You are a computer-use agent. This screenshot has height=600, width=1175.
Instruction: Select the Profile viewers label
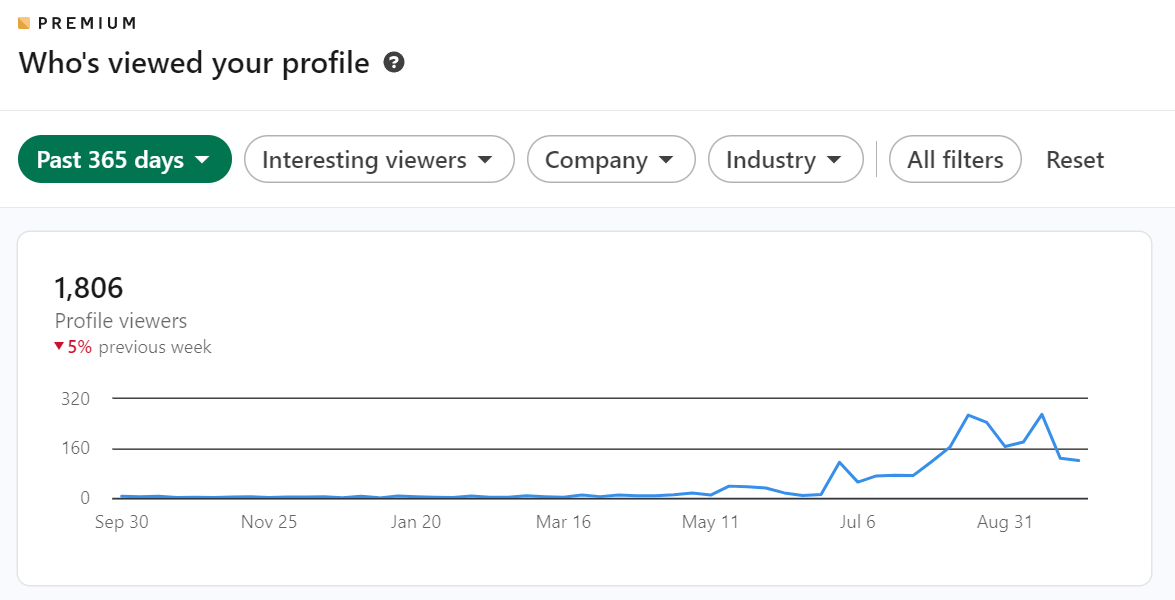(x=121, y=321)
